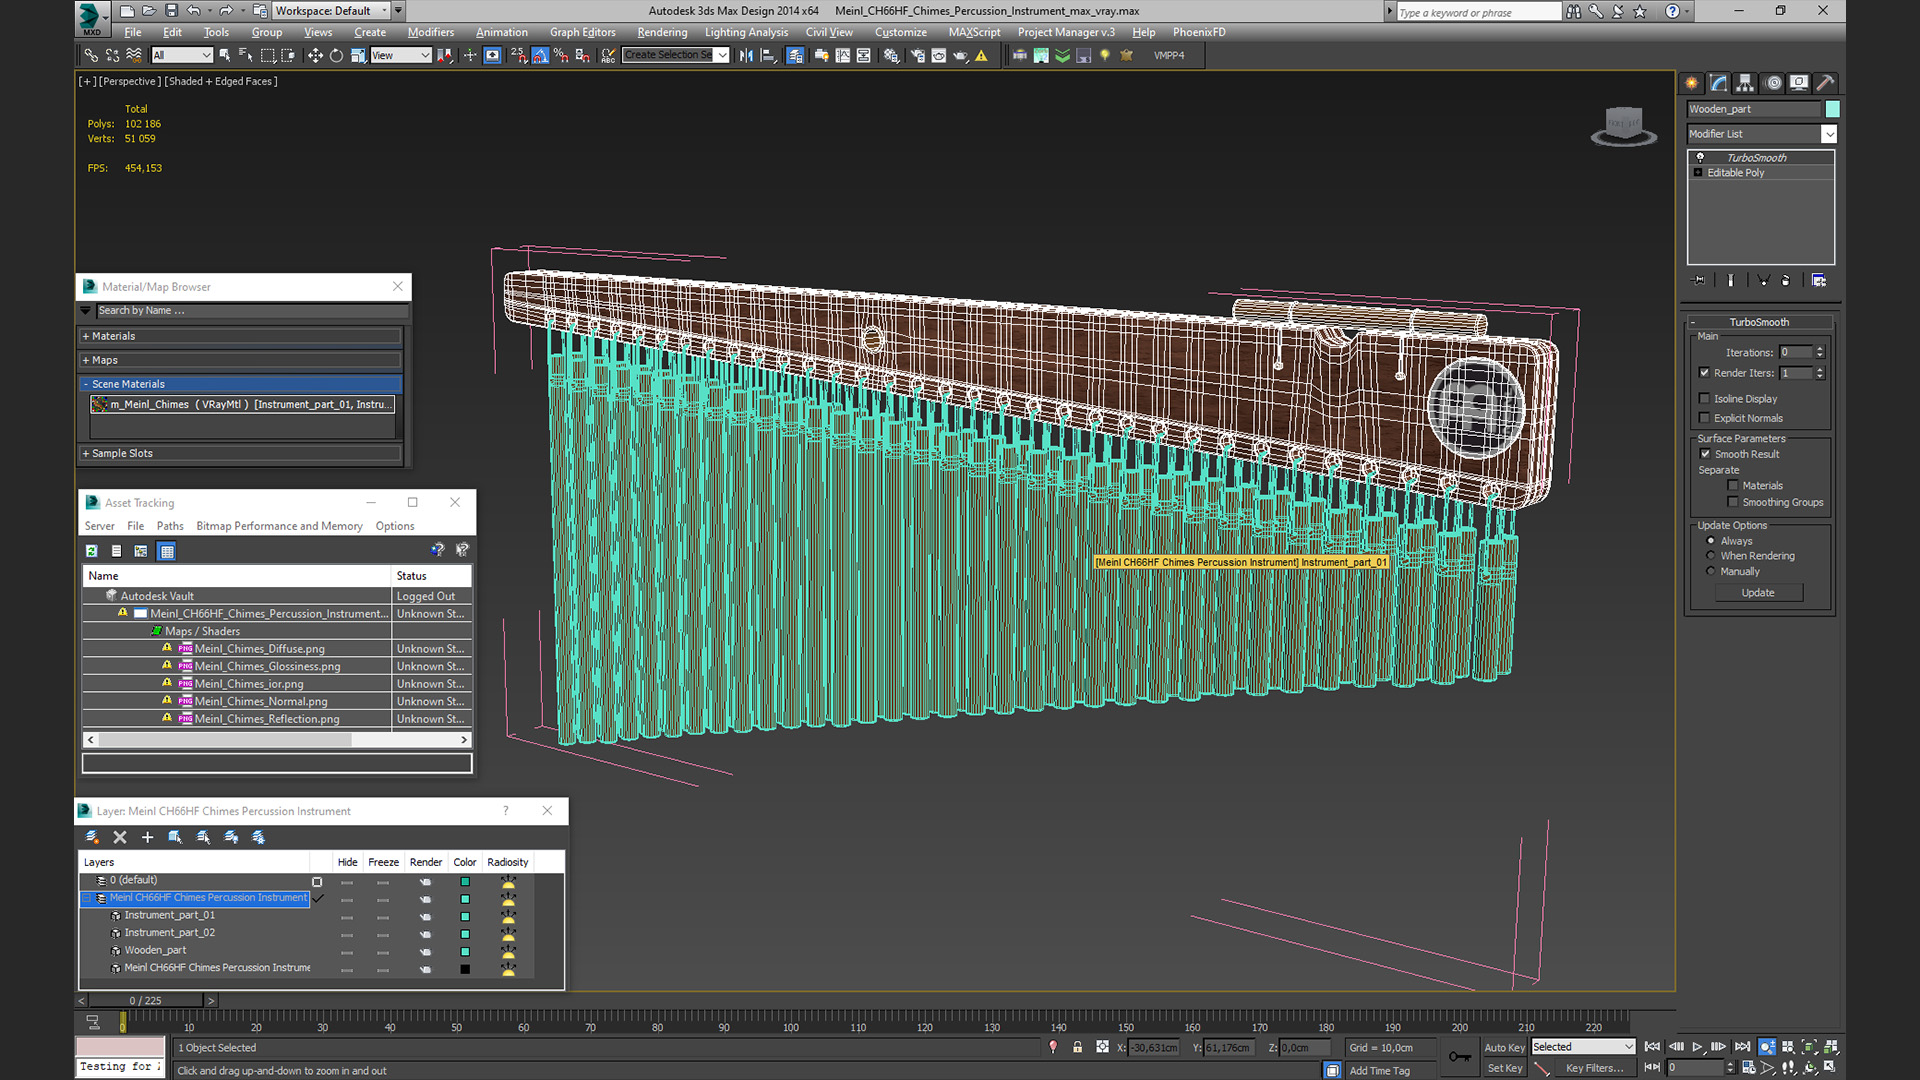The image size is (1920, 1080).
Task: Open the Create command panel tab
Action: 1692,83
